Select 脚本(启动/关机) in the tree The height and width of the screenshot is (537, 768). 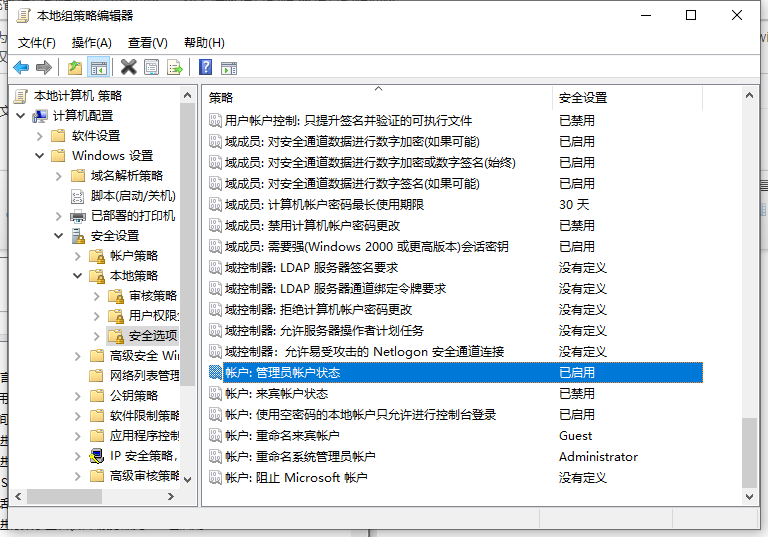click(132, 196)
